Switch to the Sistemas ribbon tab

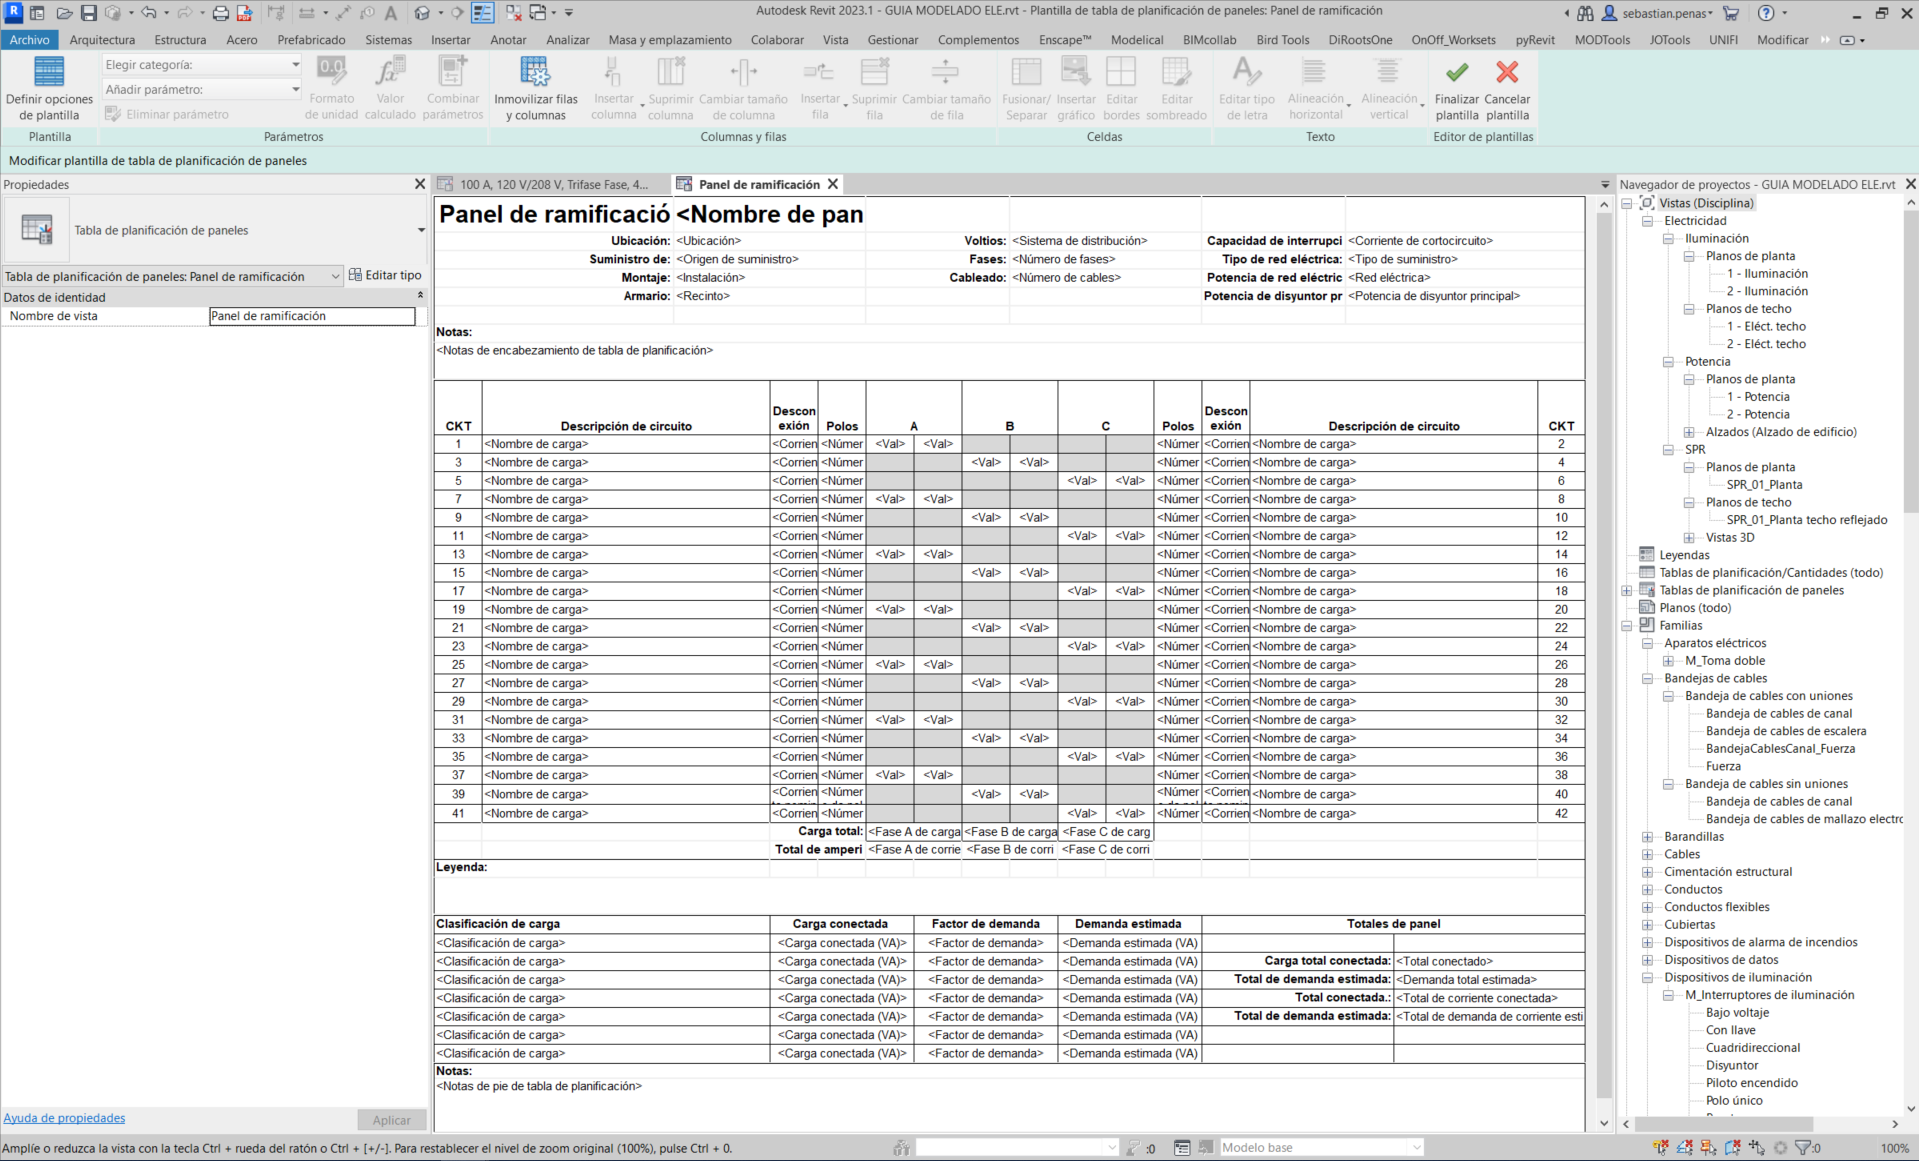[x=388, y=40]
